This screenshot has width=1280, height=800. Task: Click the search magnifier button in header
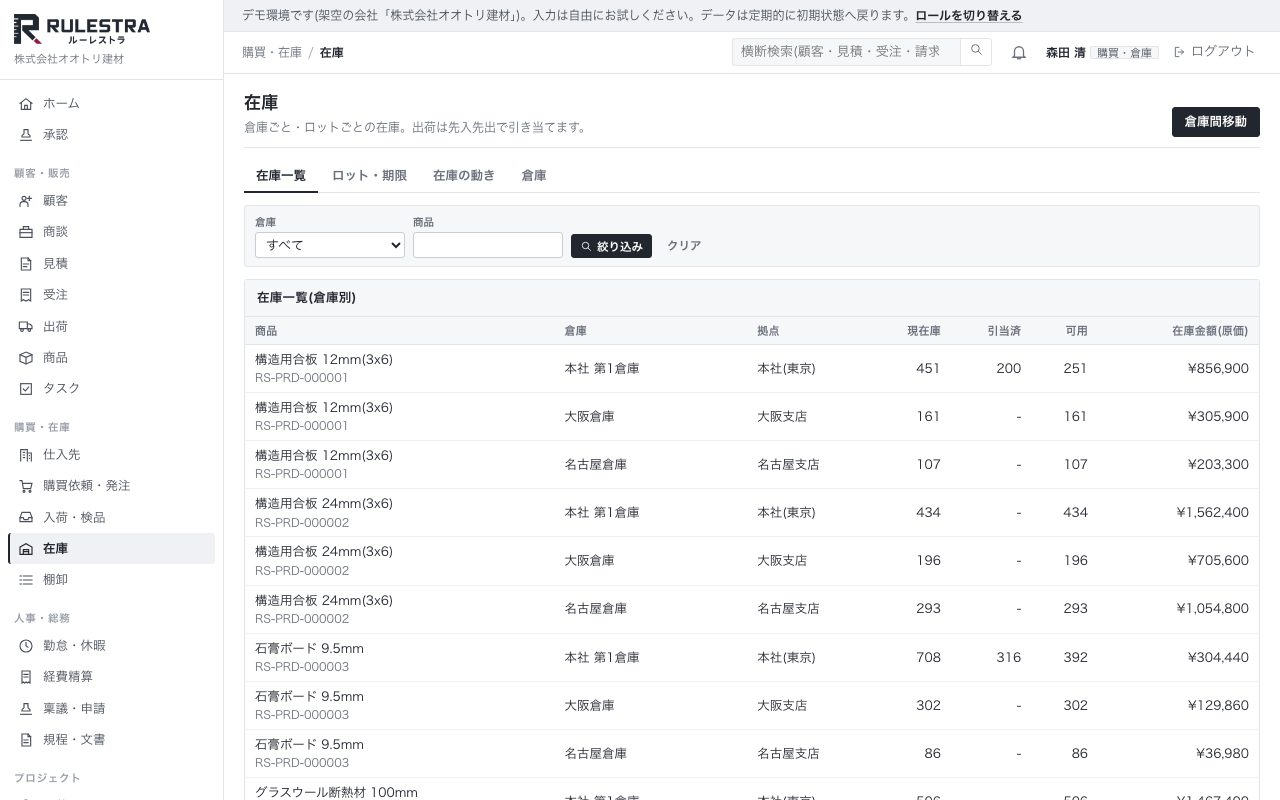click(976, 51)
